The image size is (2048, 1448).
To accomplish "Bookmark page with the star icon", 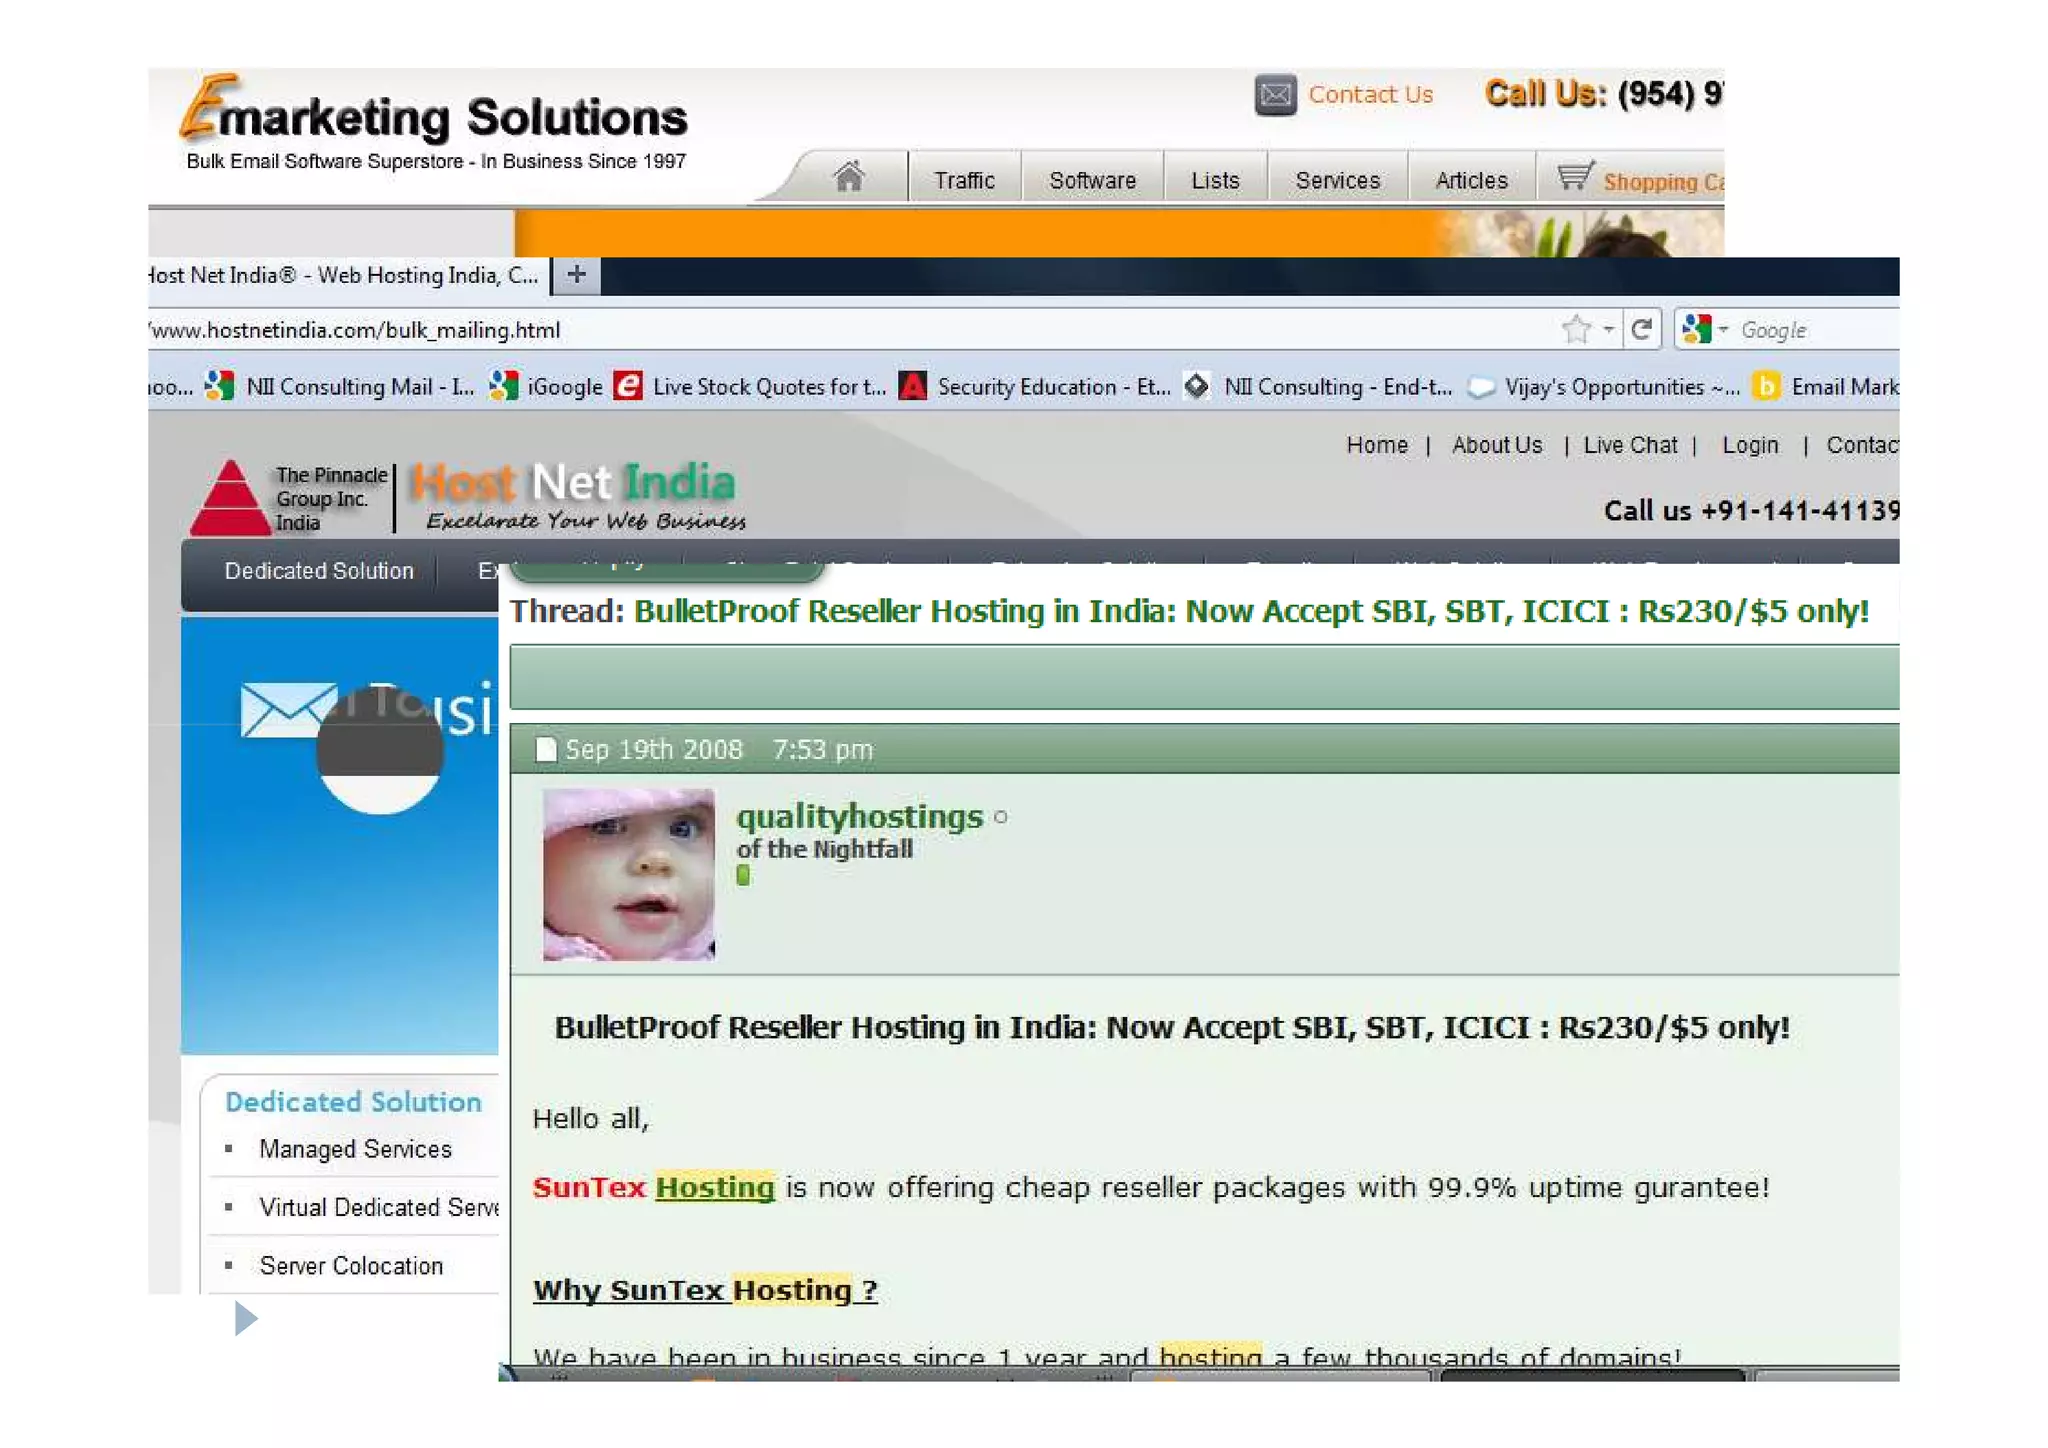I will (x=1575, y=329).
